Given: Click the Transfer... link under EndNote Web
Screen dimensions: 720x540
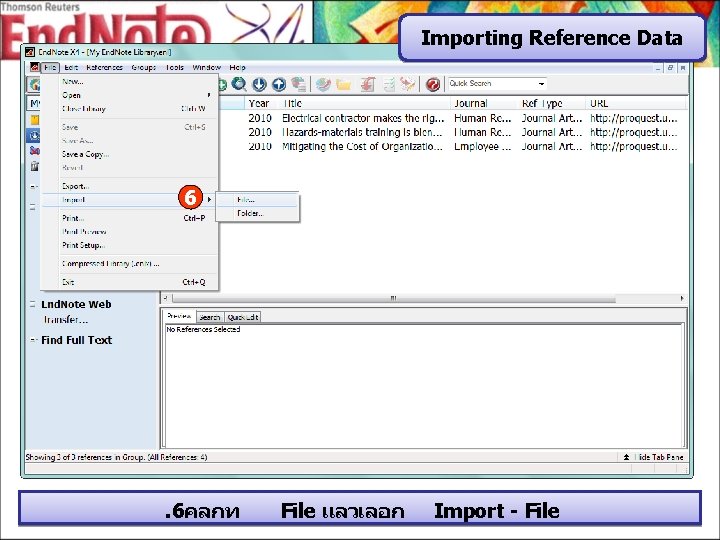Looking at the screenshot, I should (66, 320).
